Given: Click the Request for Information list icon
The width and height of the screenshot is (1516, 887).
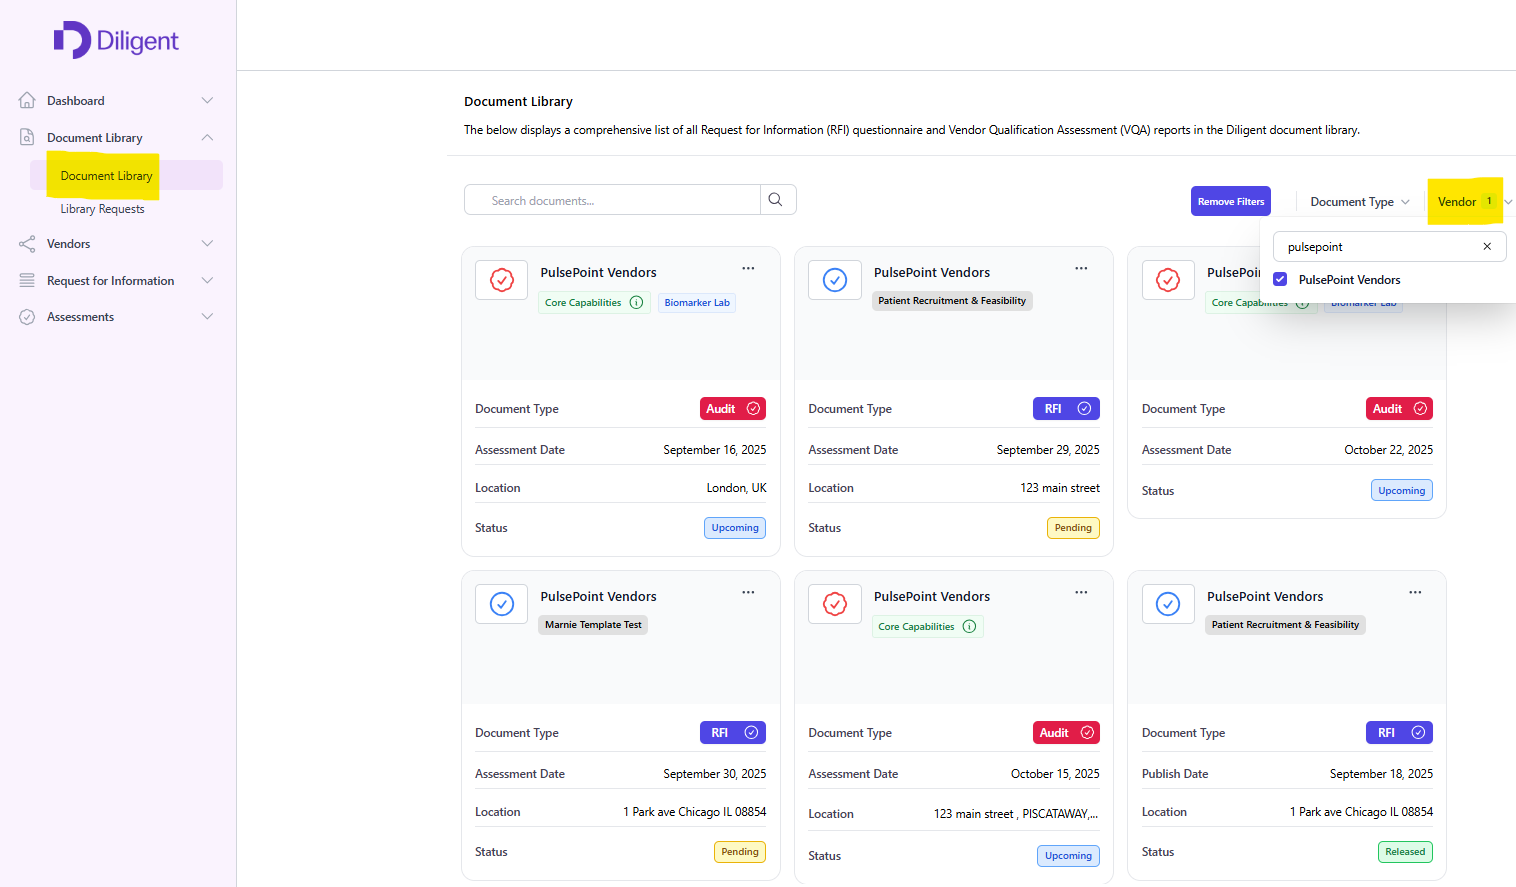Looking at the screenshot, I should tap(27, 280).
